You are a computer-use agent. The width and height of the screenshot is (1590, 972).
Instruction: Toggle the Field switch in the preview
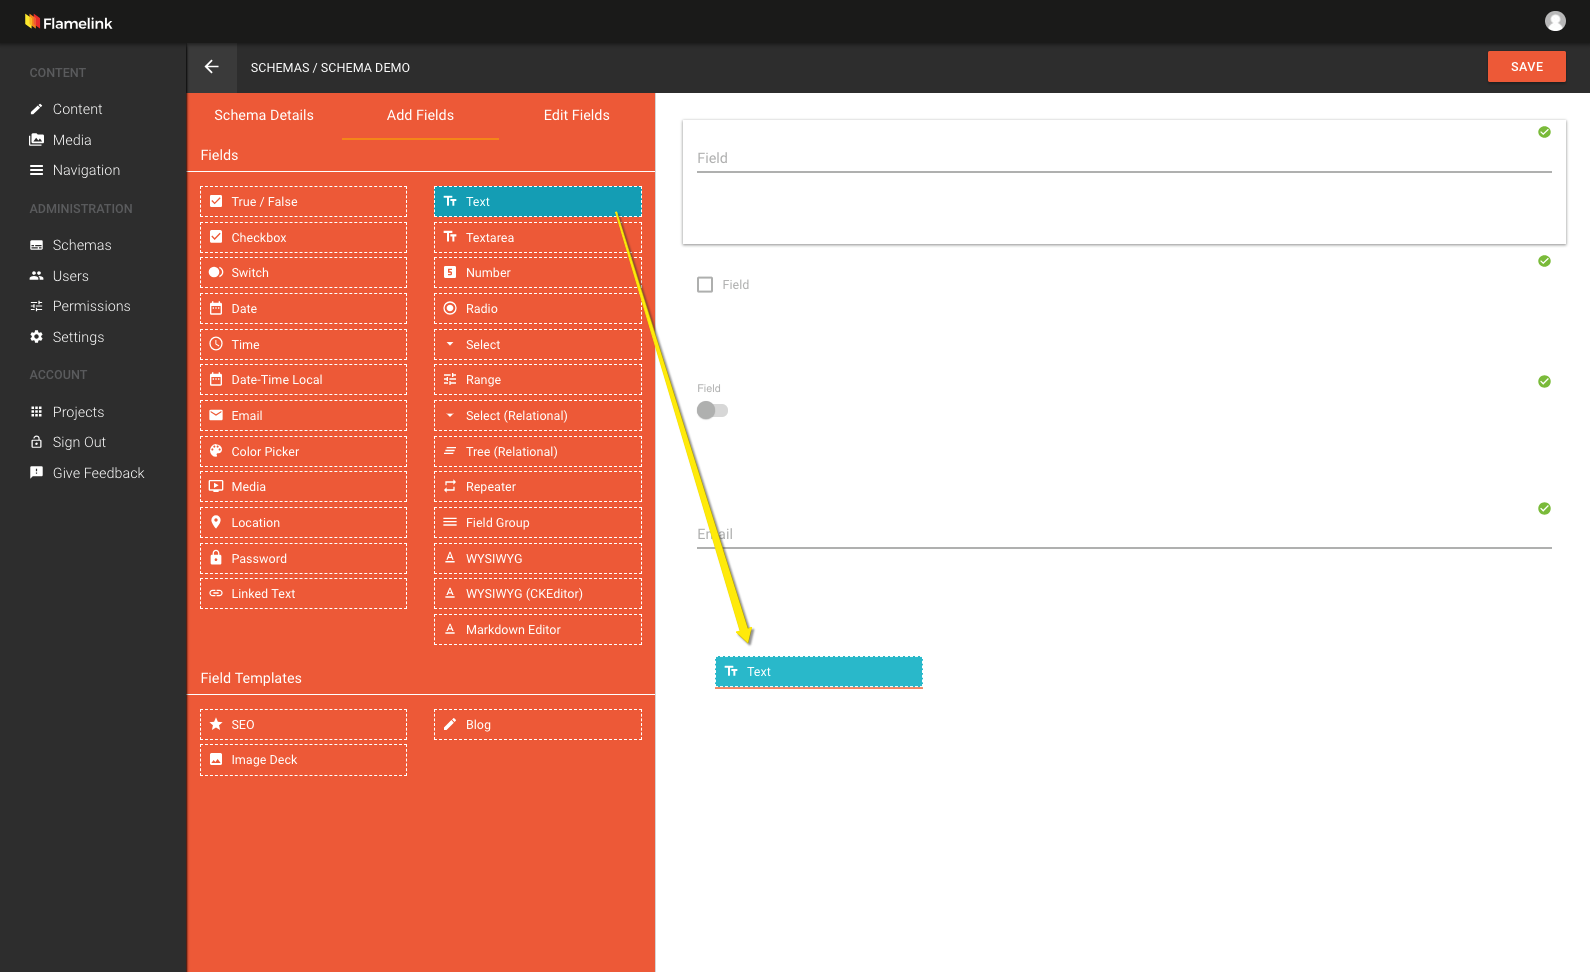point(712,410)
